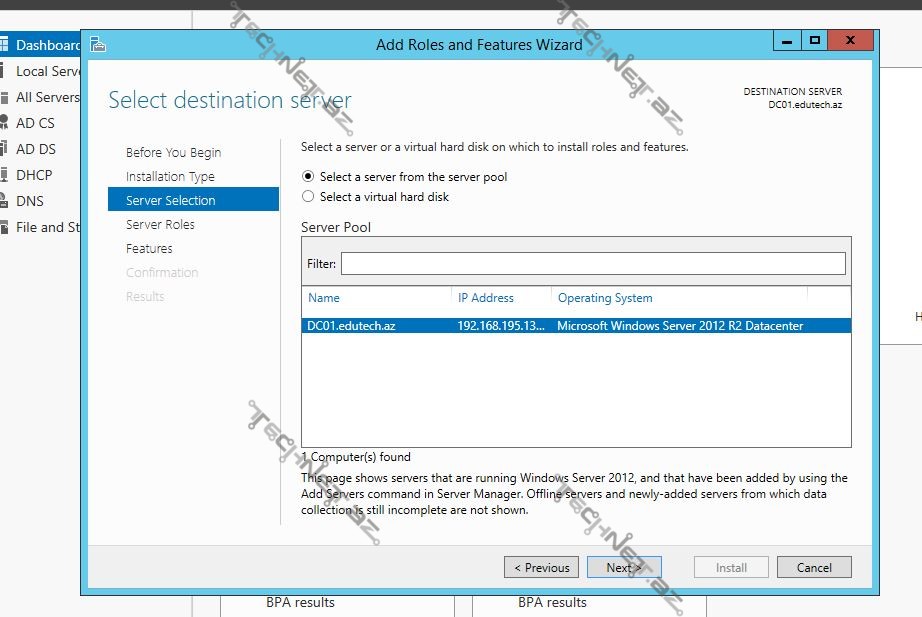Maximize the wizard window
The width and height of the screenshot is (922, 617).
coord(815,41)
